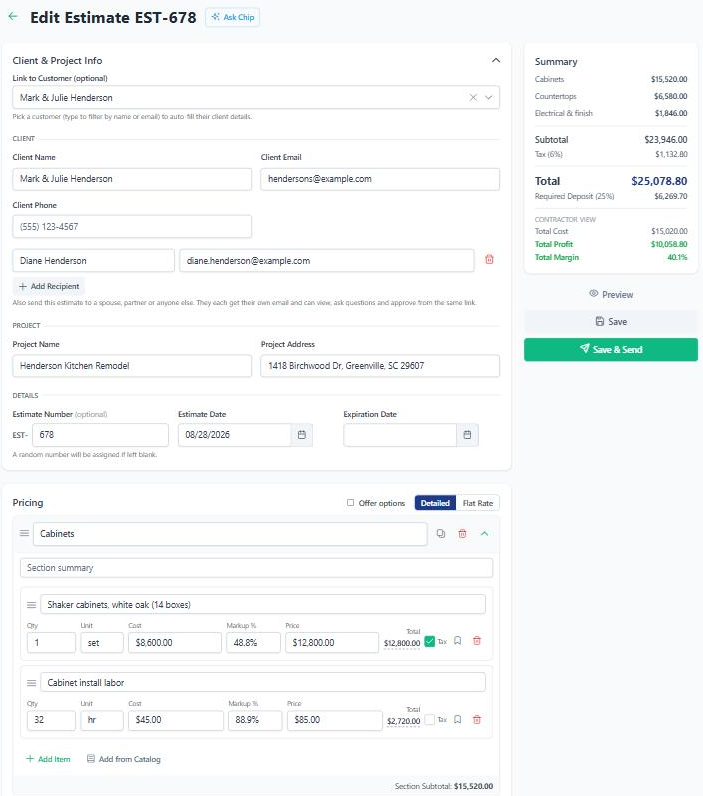Edit the Cabinet install labor item name
This screenshot has width=703, height=796.
263,683
